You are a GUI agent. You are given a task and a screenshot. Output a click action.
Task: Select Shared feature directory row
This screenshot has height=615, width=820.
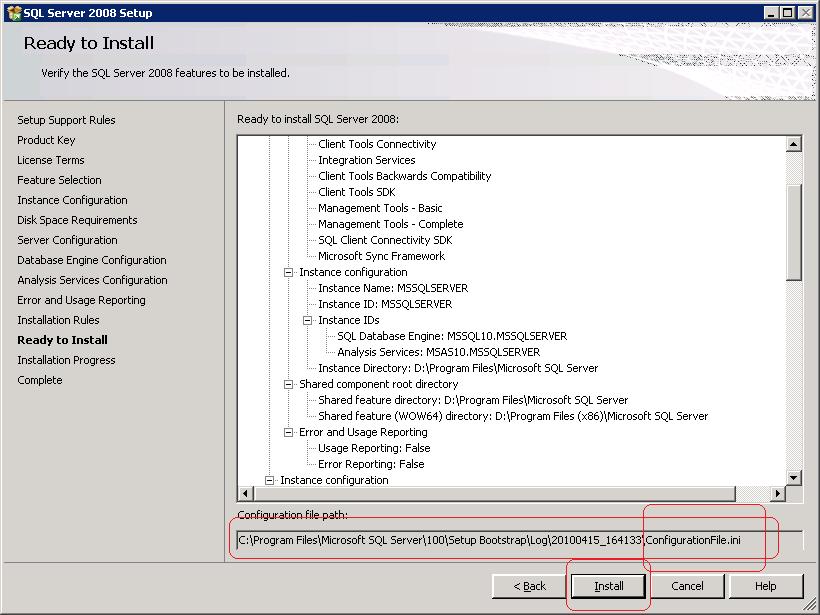click(473, 400)
